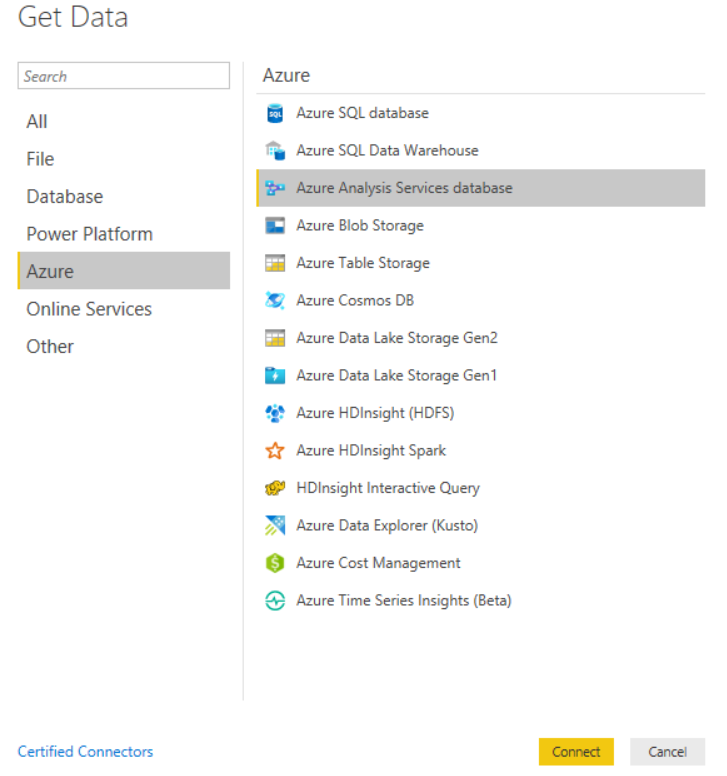Select 'Azure Data Lake Storage Gen1' text
The width and height of the screenshot is (727, 776).
[x=396, y=376]
